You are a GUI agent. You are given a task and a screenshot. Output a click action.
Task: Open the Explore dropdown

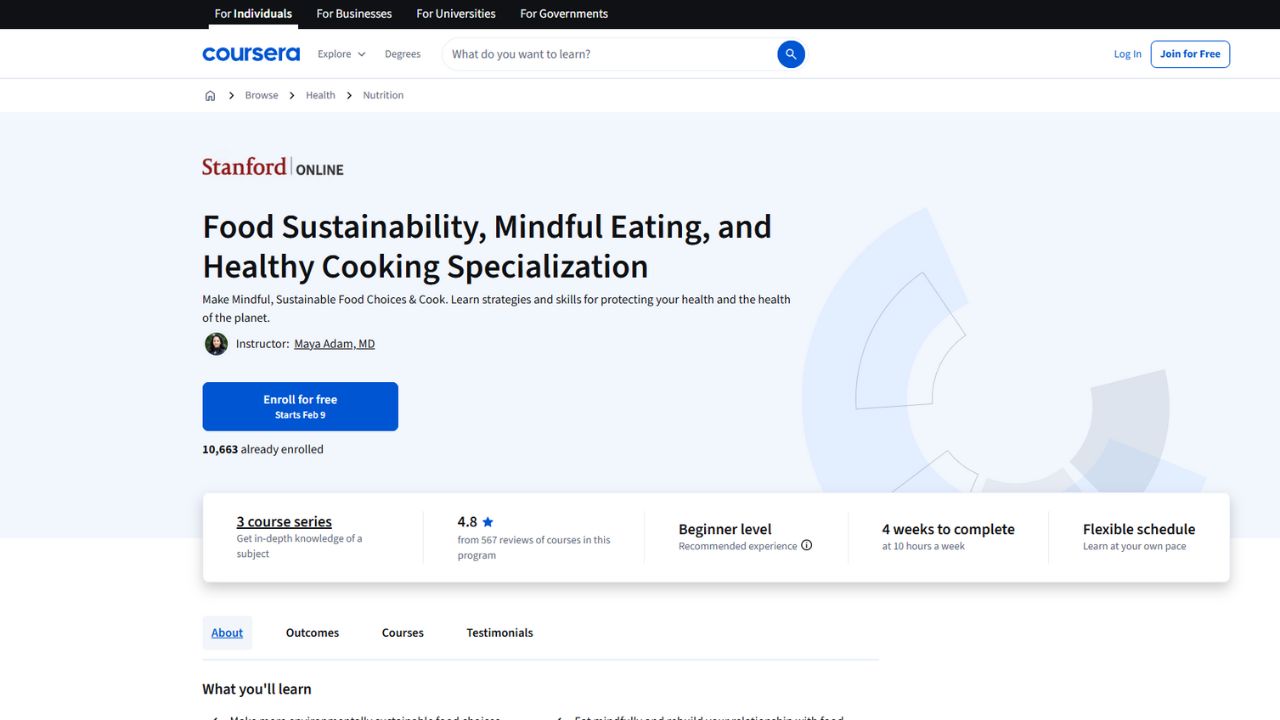coord(340,53)
